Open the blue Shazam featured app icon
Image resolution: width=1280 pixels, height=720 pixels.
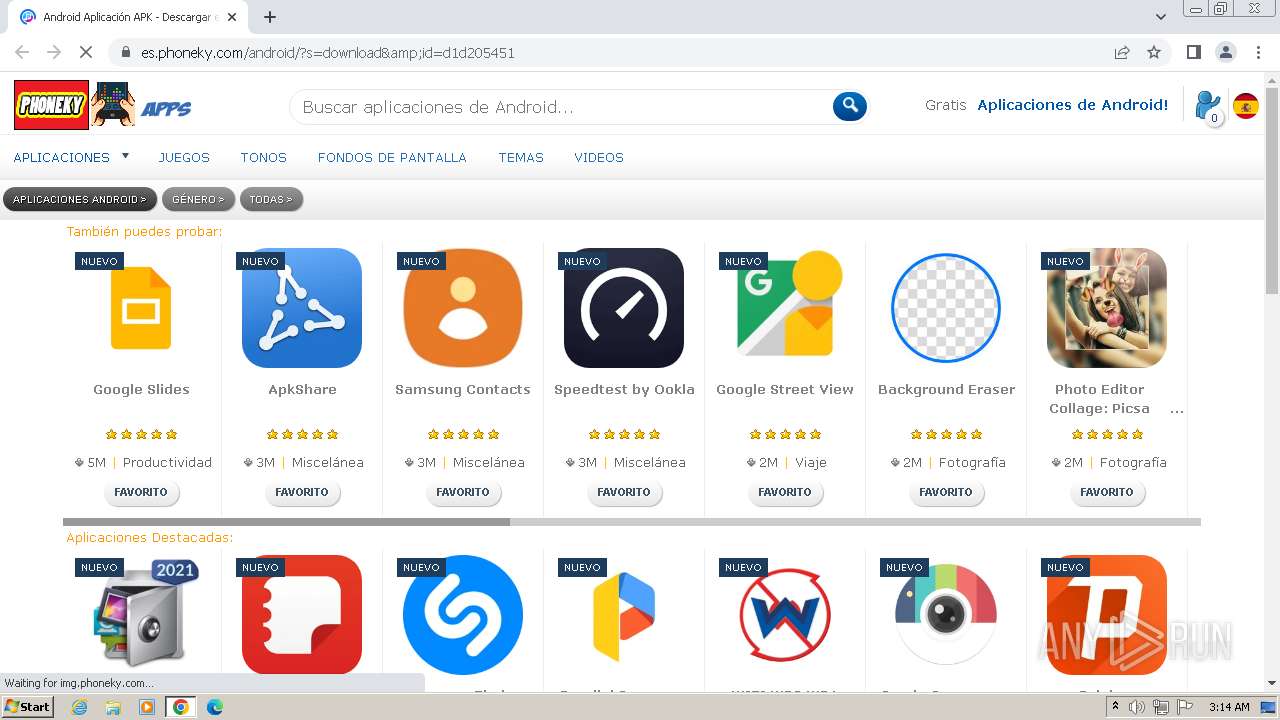pos(463,614)
